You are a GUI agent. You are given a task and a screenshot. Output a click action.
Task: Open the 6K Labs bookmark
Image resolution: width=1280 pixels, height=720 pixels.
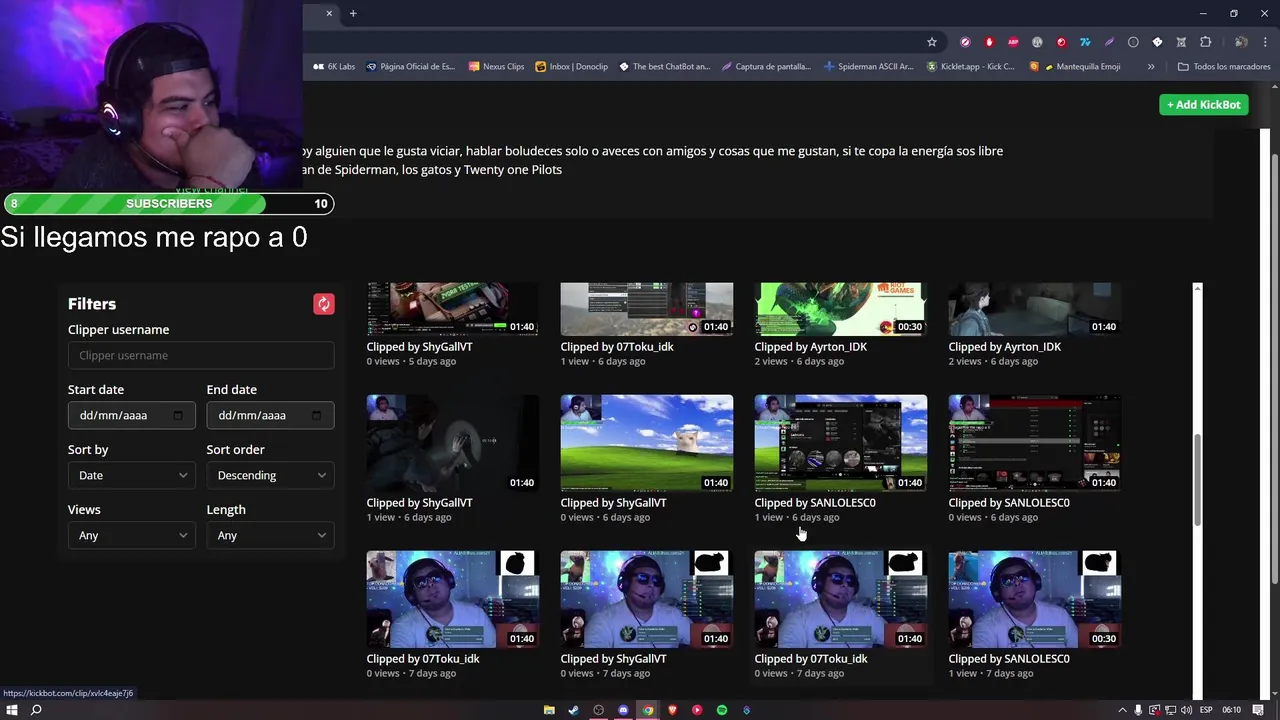click(334, 67)
